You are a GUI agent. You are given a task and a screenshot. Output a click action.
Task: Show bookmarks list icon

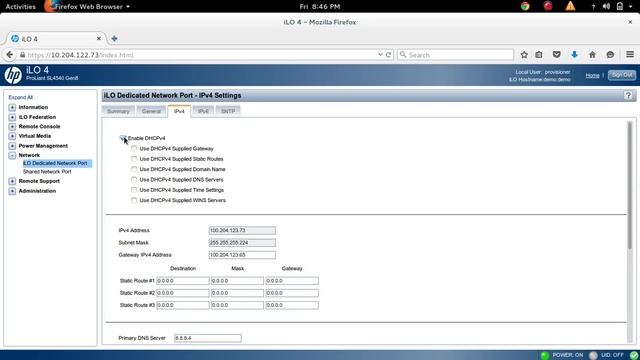(539, 55)
